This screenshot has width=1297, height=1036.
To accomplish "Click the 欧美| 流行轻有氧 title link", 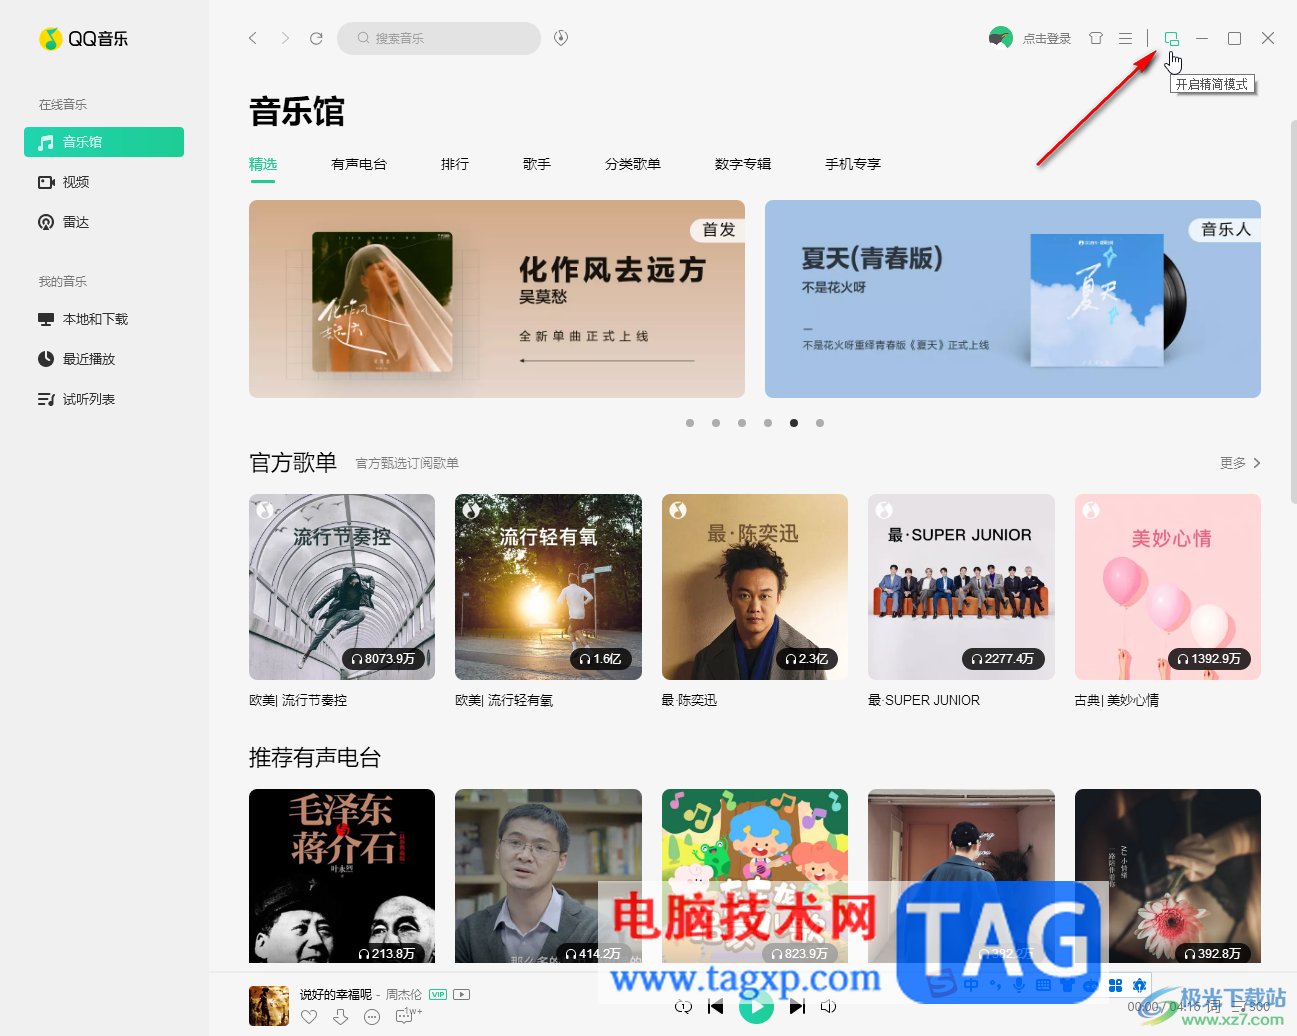I will point(504,700).
